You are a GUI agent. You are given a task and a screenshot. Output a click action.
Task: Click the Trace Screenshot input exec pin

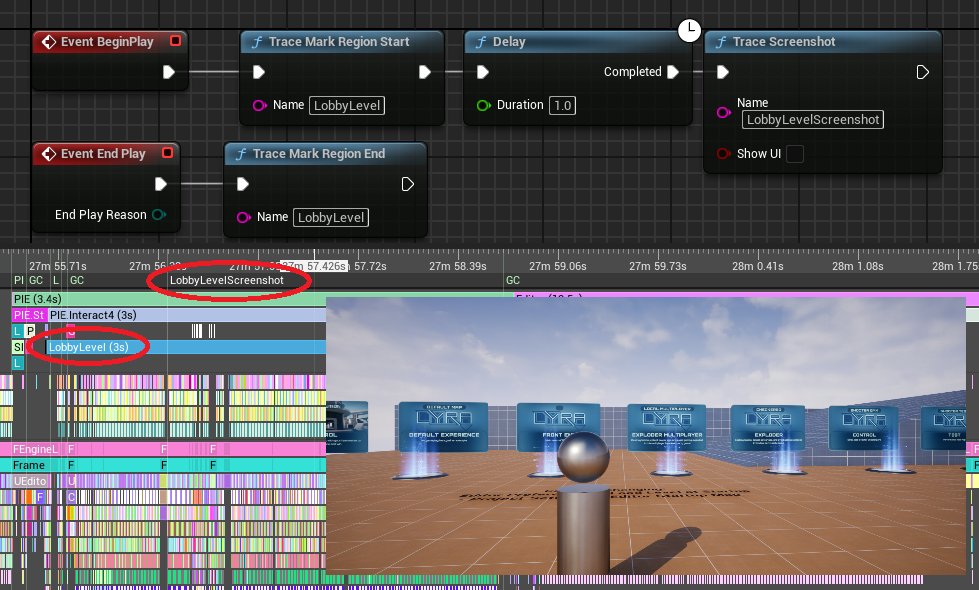pyautogui.click(x=722, y=72)
